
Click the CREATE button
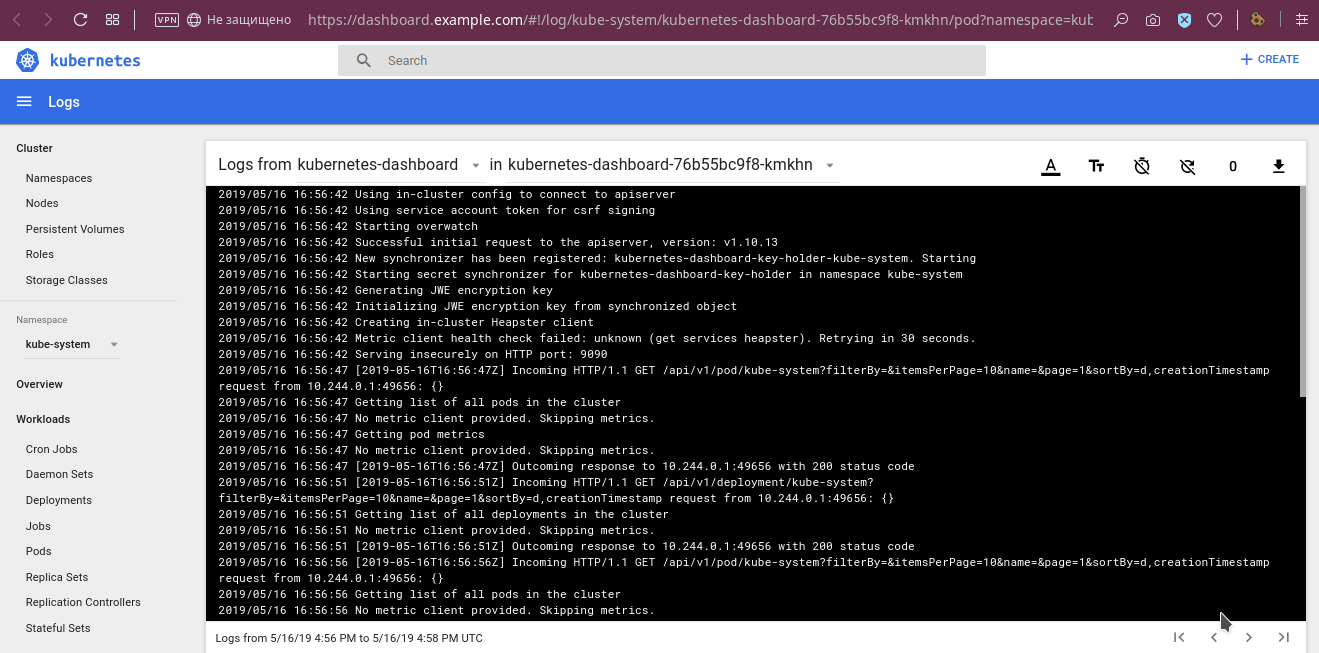point(1269,60)
